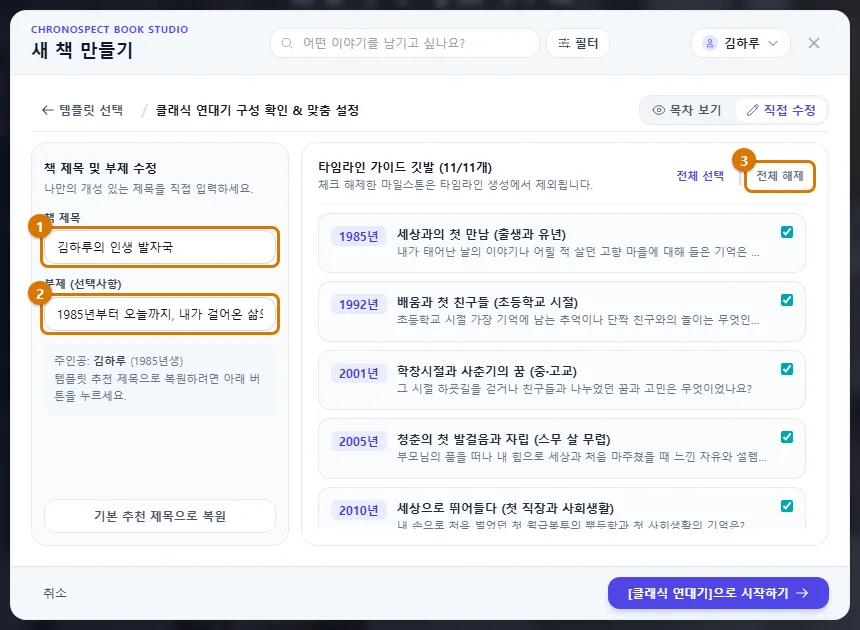Click [클래식 연대기]으로 시작하기 button
Screen dimensions: 860x630
pyautogui.click(x=718, y=593)
